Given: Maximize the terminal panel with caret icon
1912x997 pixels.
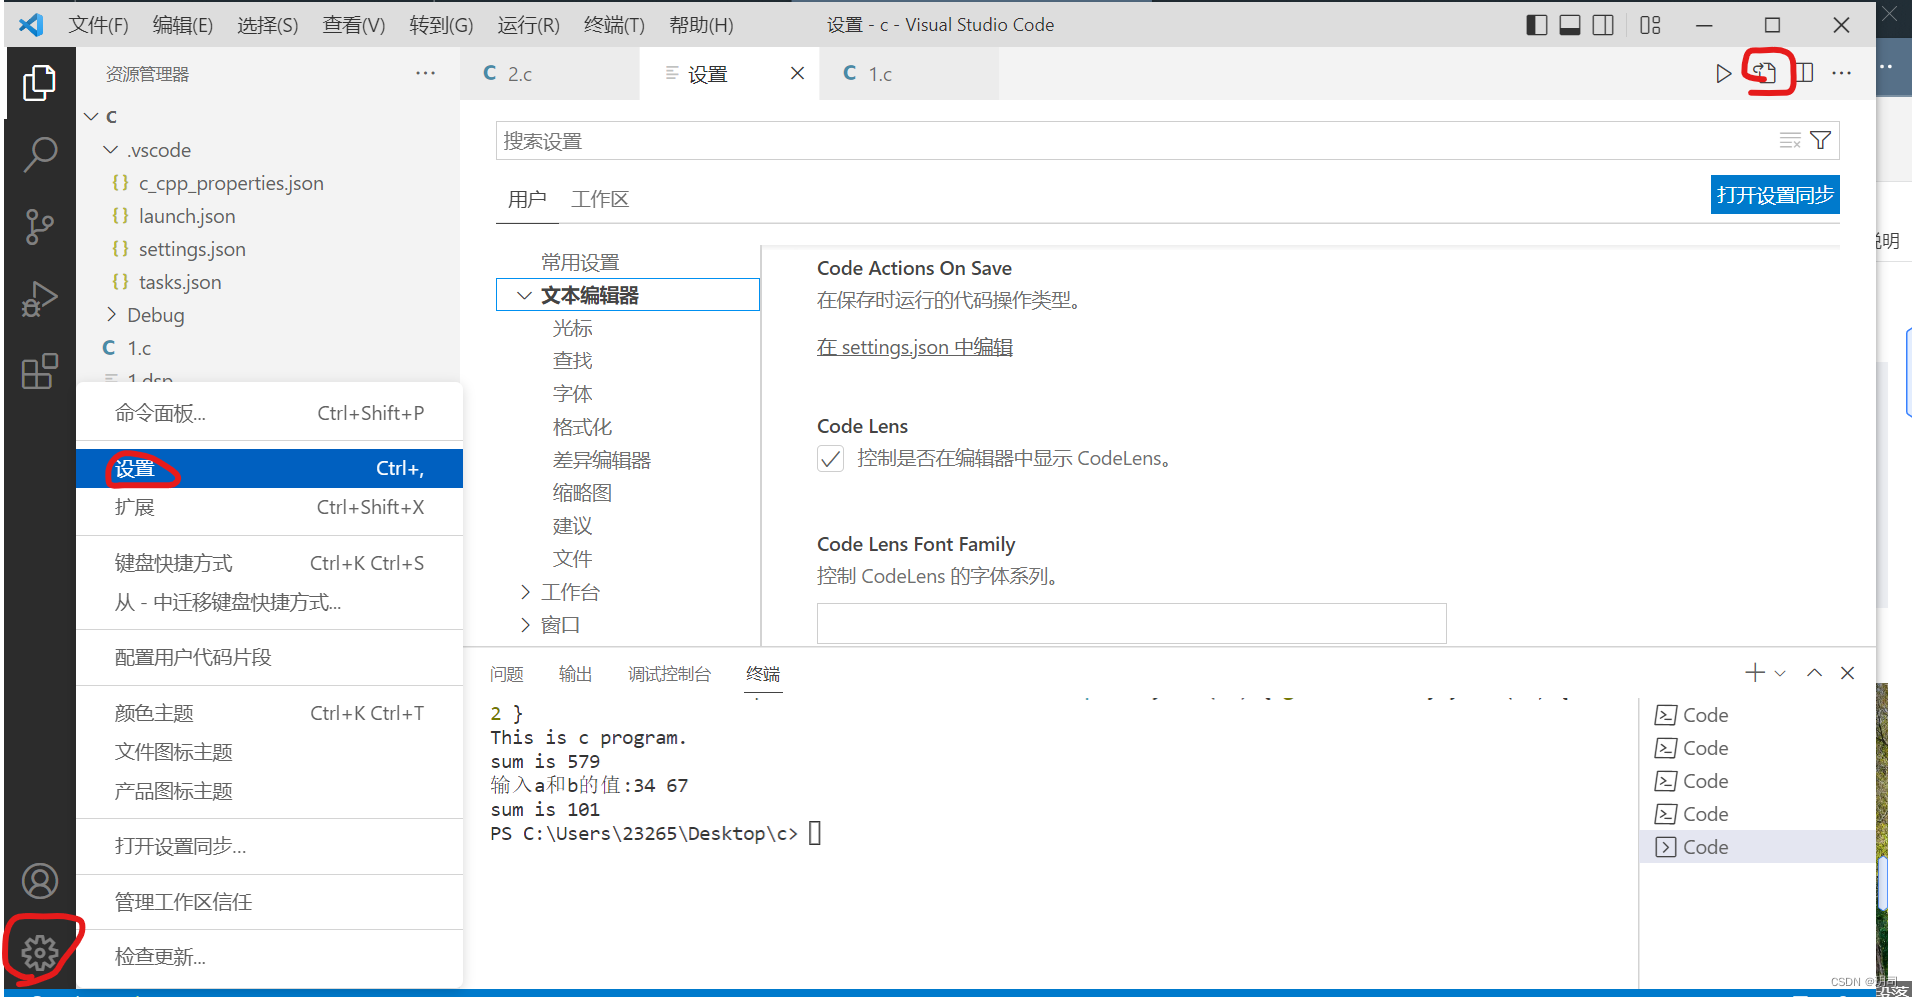Looking at the screenshot, I should click(1814, 673).
